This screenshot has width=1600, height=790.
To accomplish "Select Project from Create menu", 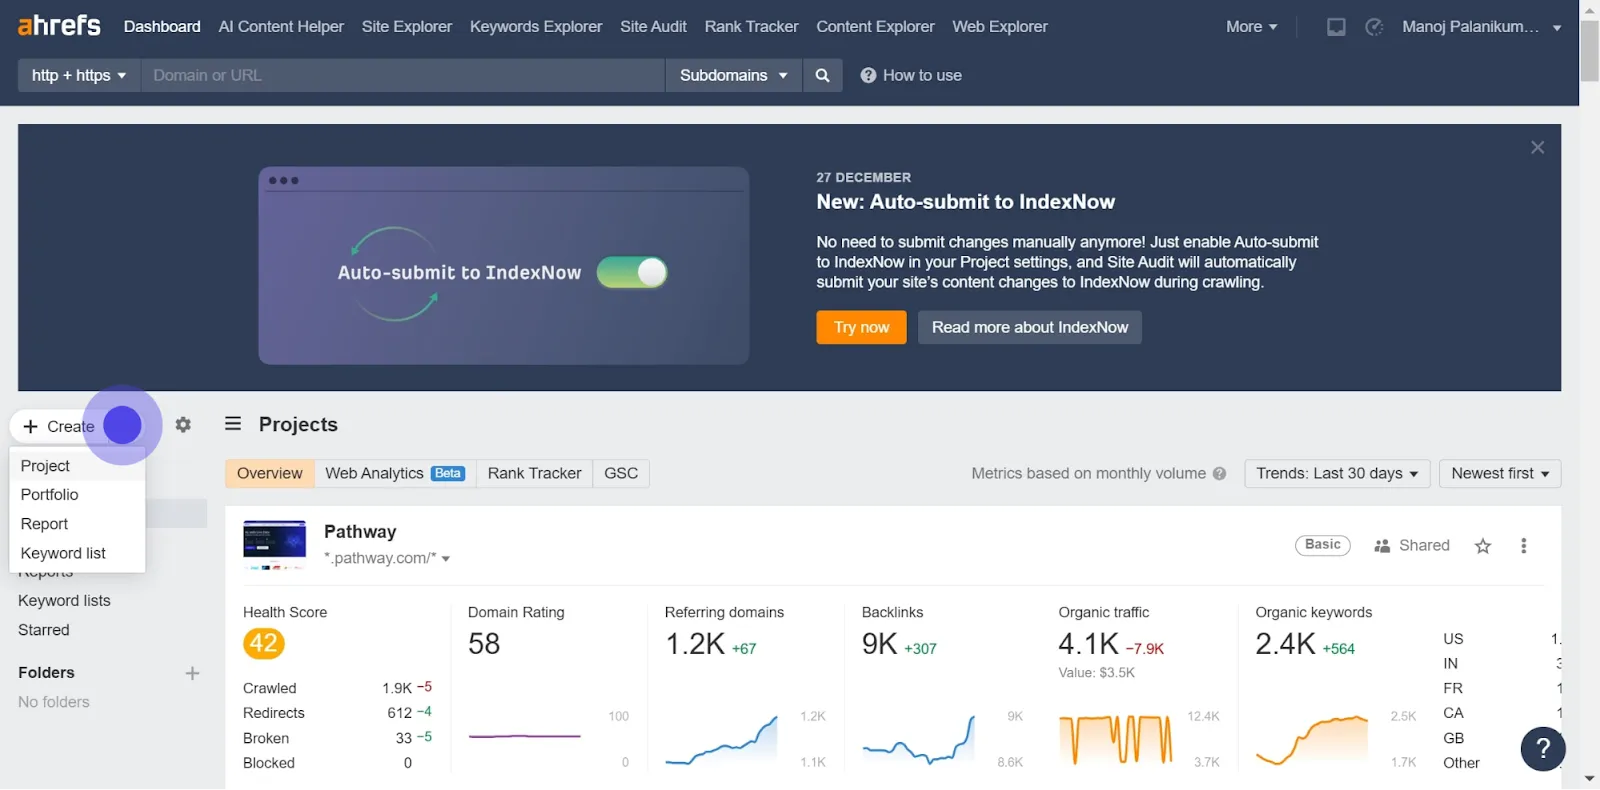I will pyautogui.click(x=77, y=466).
